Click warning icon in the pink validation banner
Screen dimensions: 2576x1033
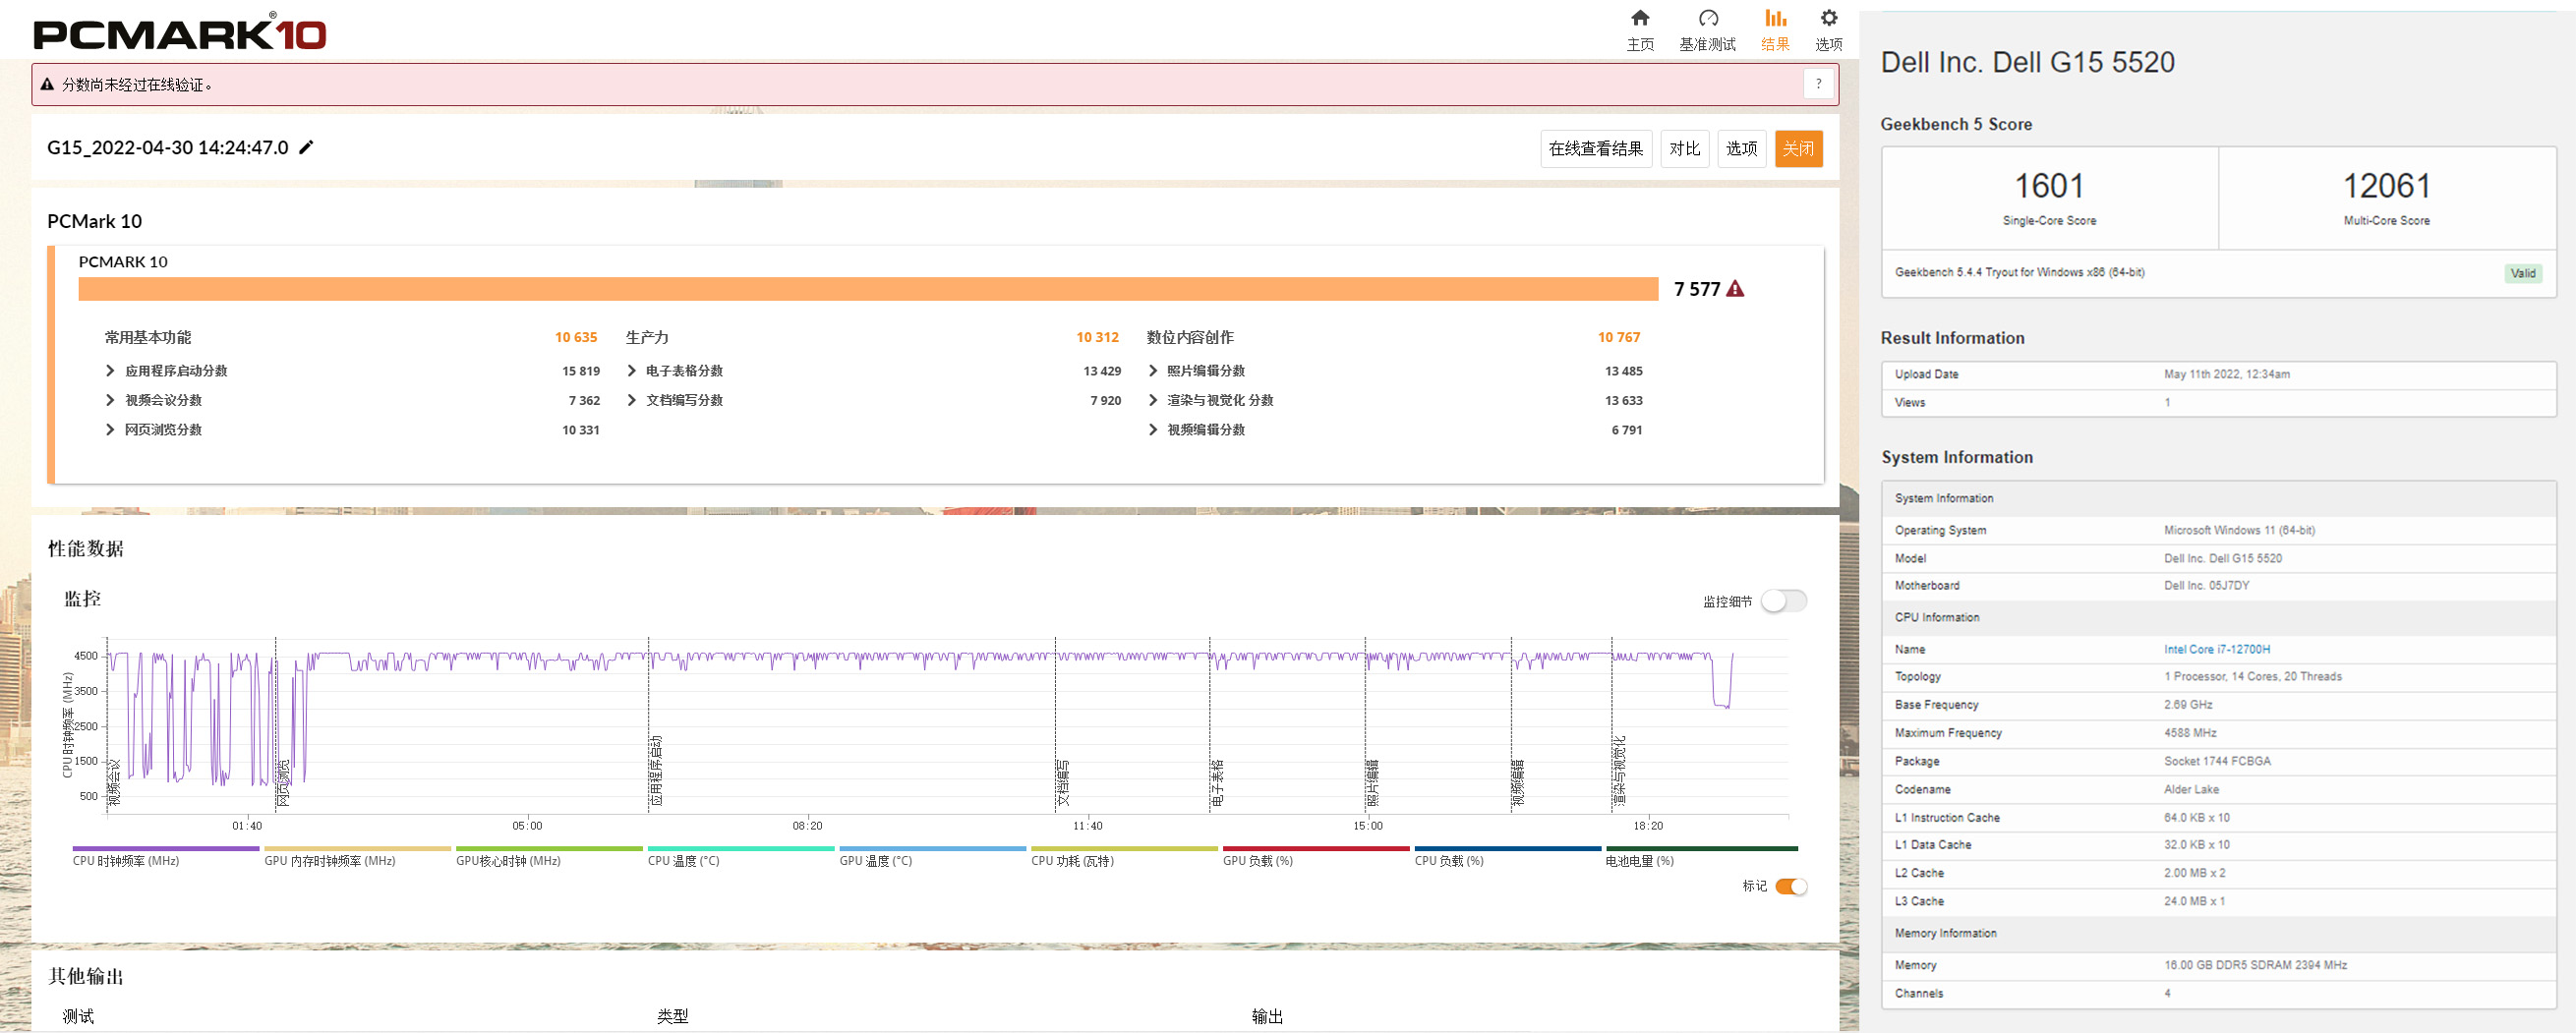47,85
